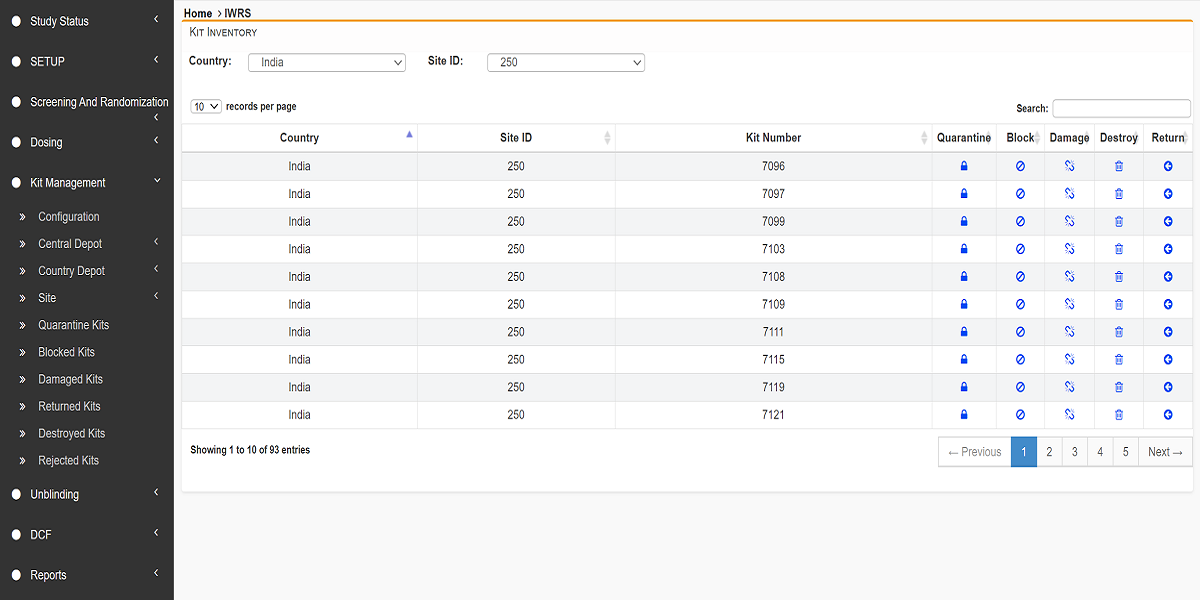Click quarantine lock icon for kit 7096

[964, 166]
